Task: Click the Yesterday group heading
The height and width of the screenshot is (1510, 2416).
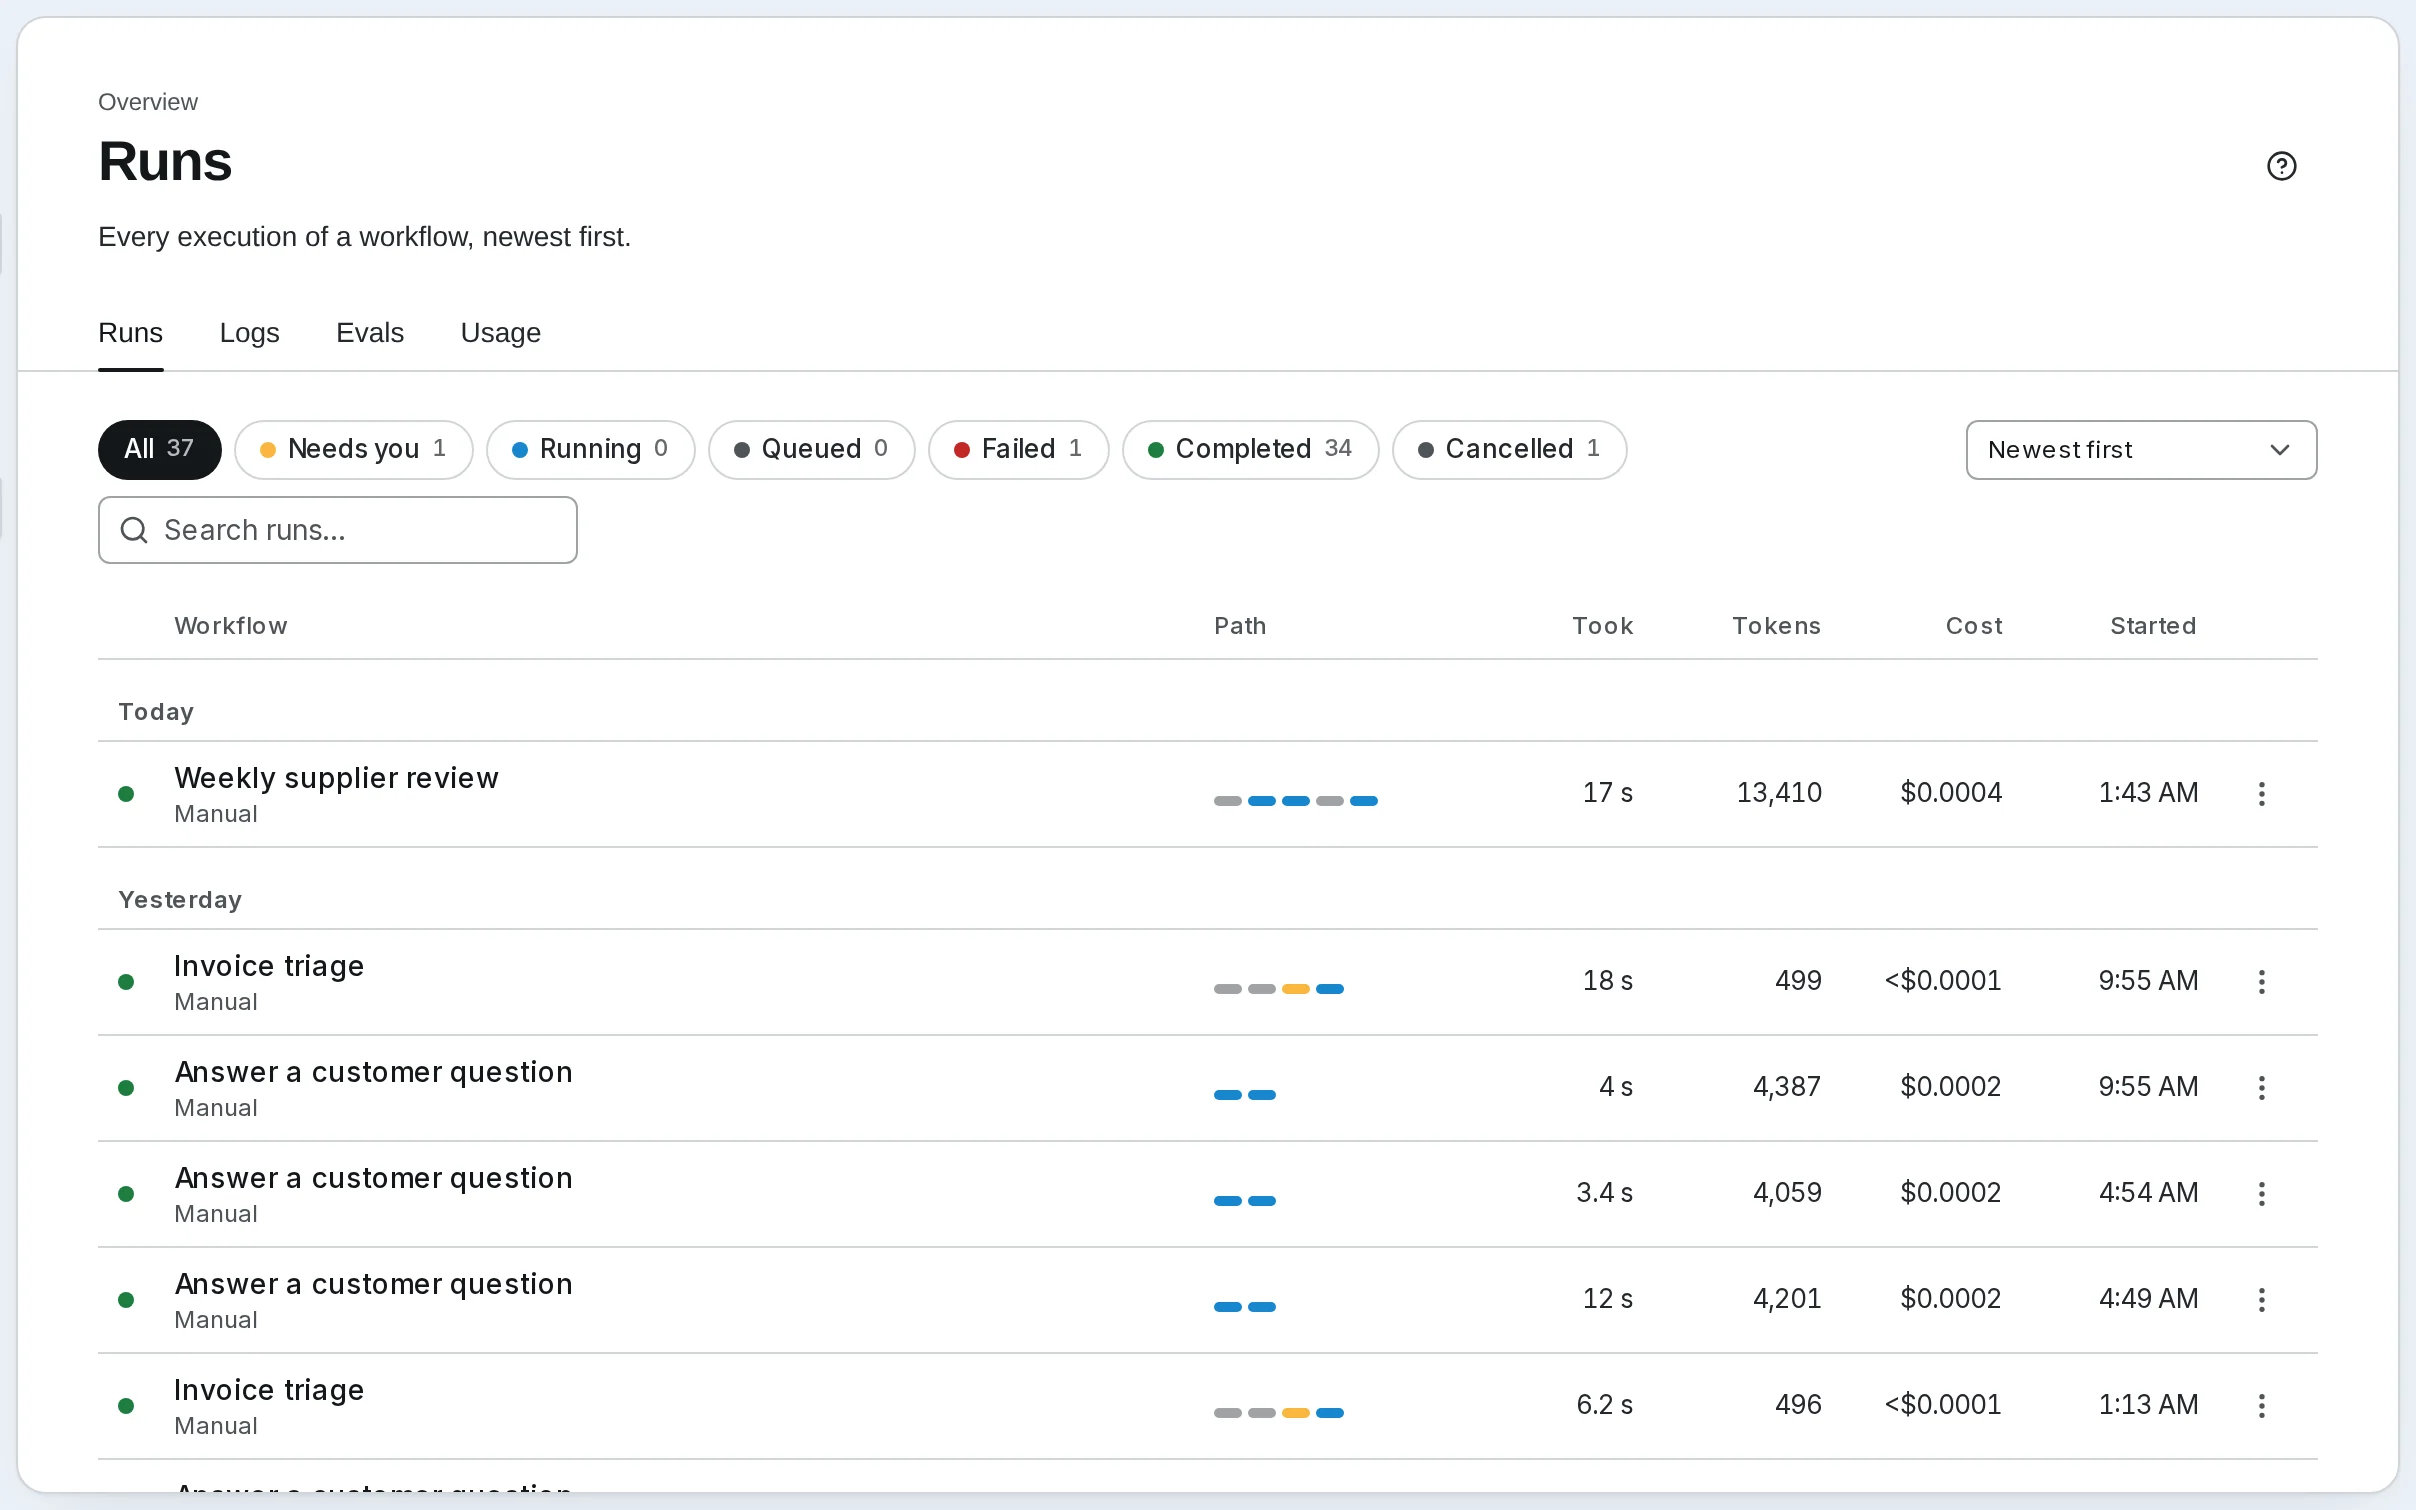Action: (180, 900)
